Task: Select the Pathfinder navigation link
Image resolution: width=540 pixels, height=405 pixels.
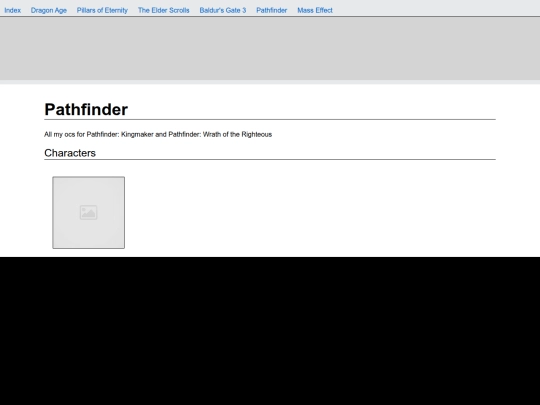Action: [271, 10]
